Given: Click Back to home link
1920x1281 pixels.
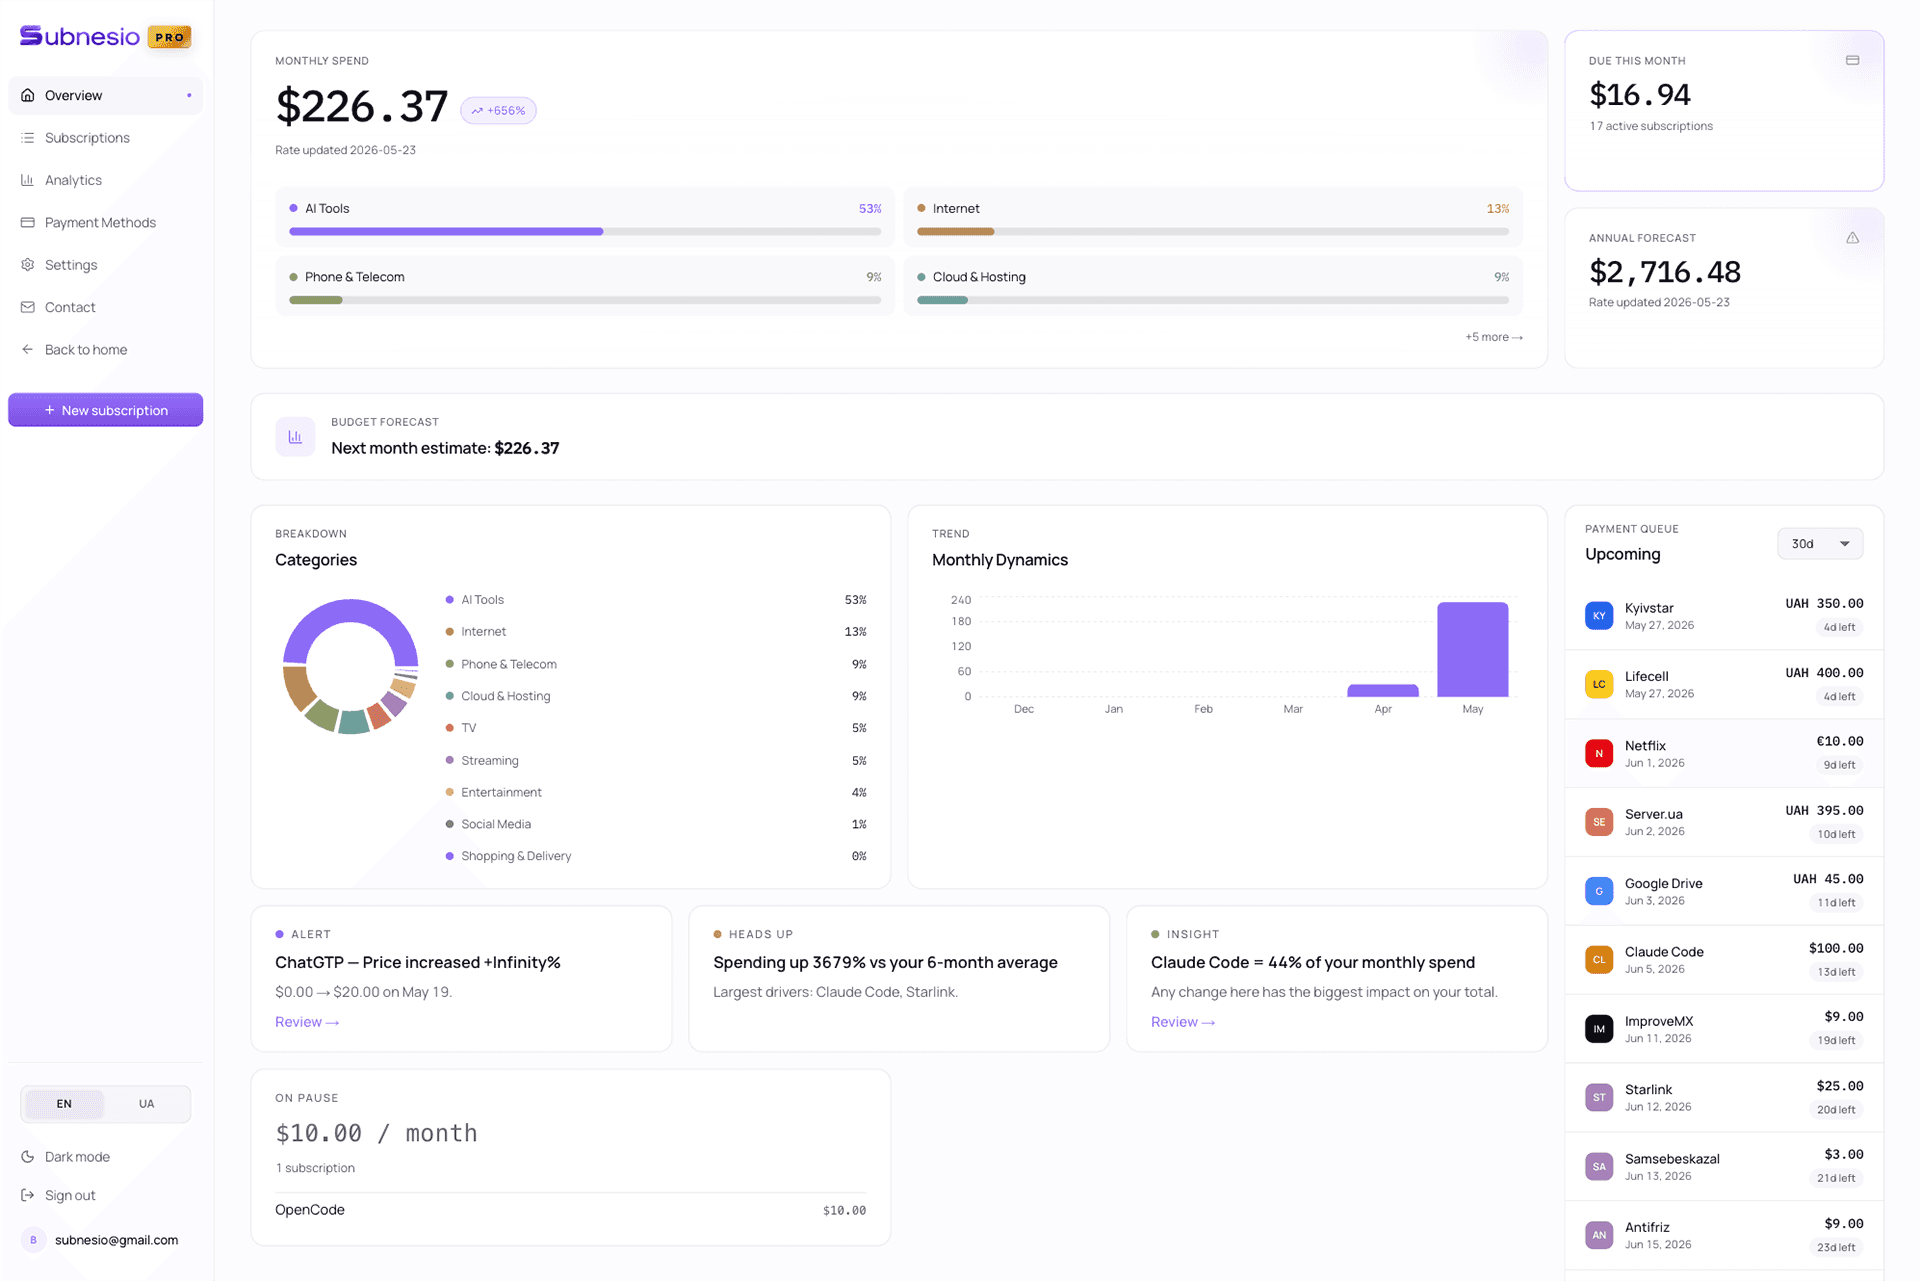Looking at the screenshot, I should click(105, 349).
